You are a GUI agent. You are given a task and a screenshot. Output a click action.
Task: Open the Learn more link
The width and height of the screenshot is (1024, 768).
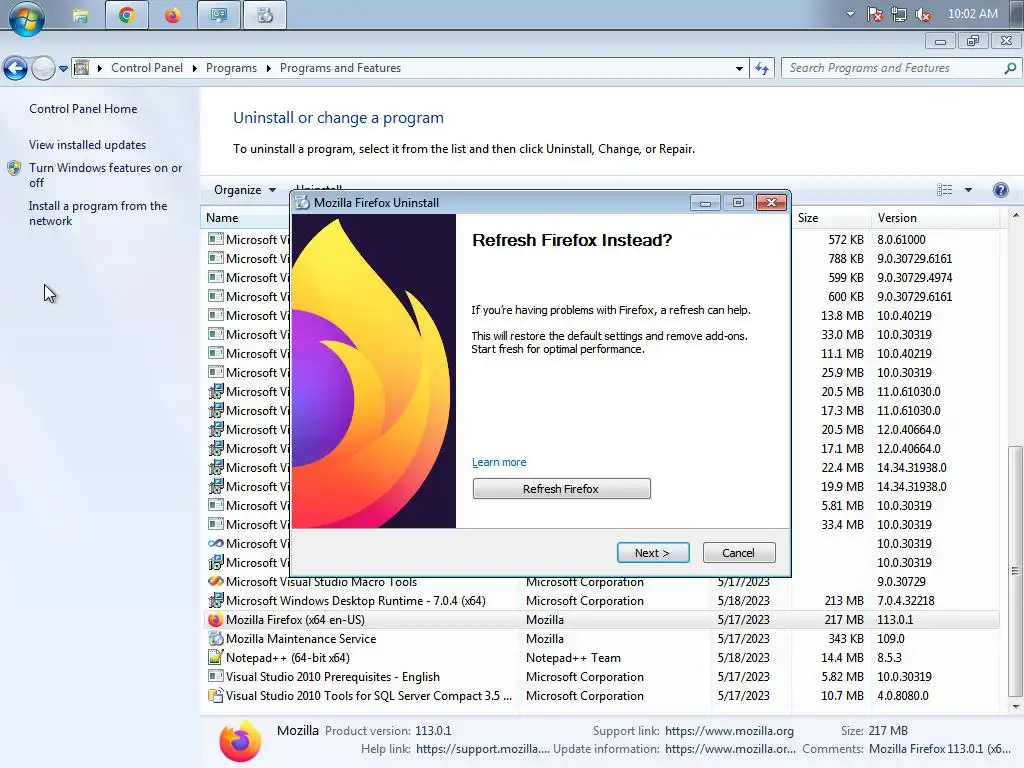click(499, 462)
